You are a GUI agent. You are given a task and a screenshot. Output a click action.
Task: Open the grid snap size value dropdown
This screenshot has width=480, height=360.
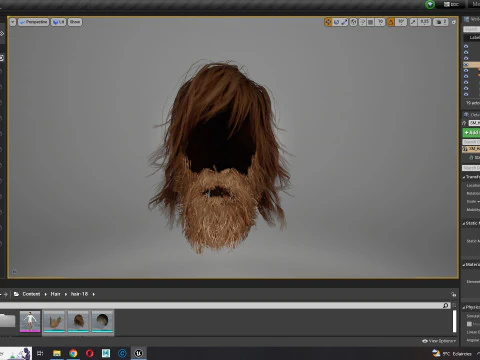tap(380, 22)
